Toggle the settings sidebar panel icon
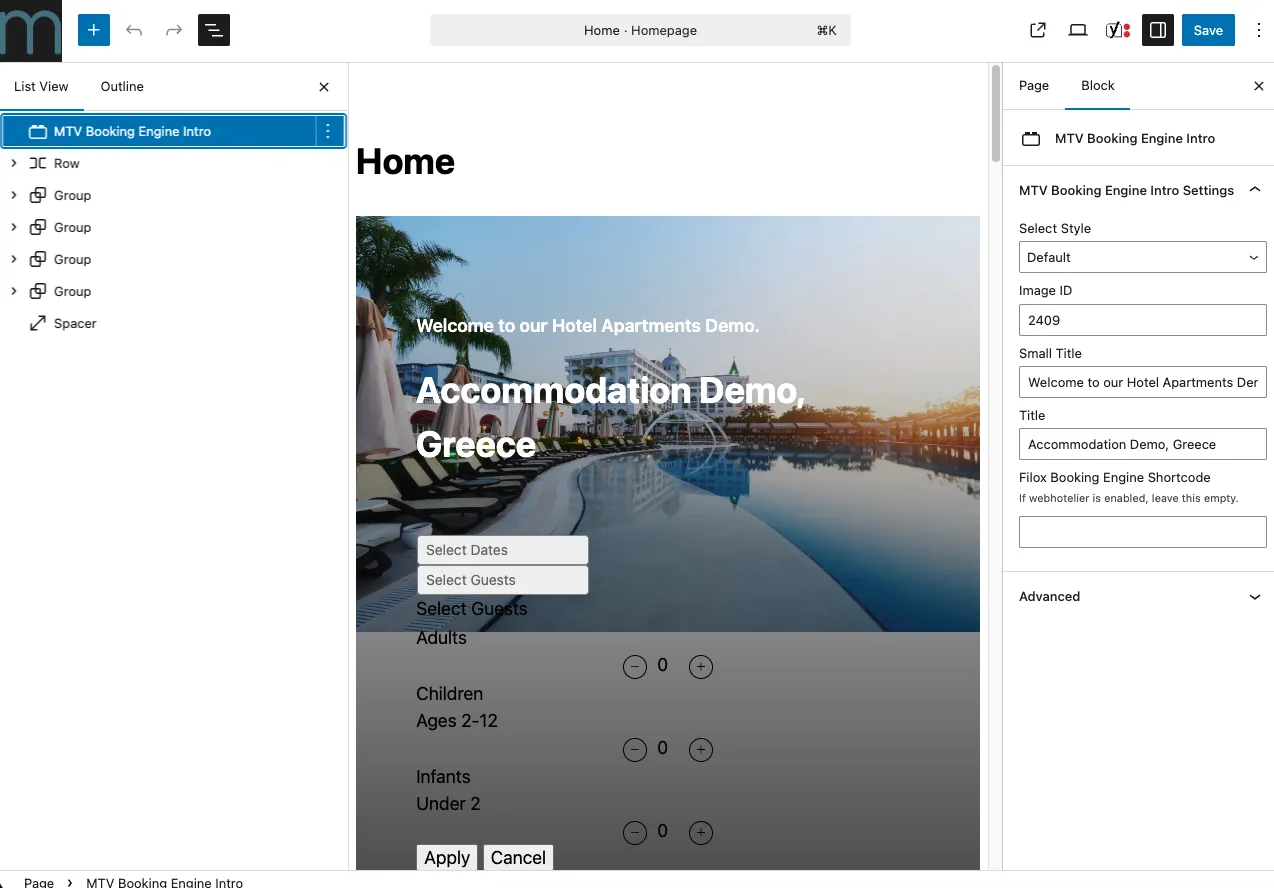 (1158, 30)
